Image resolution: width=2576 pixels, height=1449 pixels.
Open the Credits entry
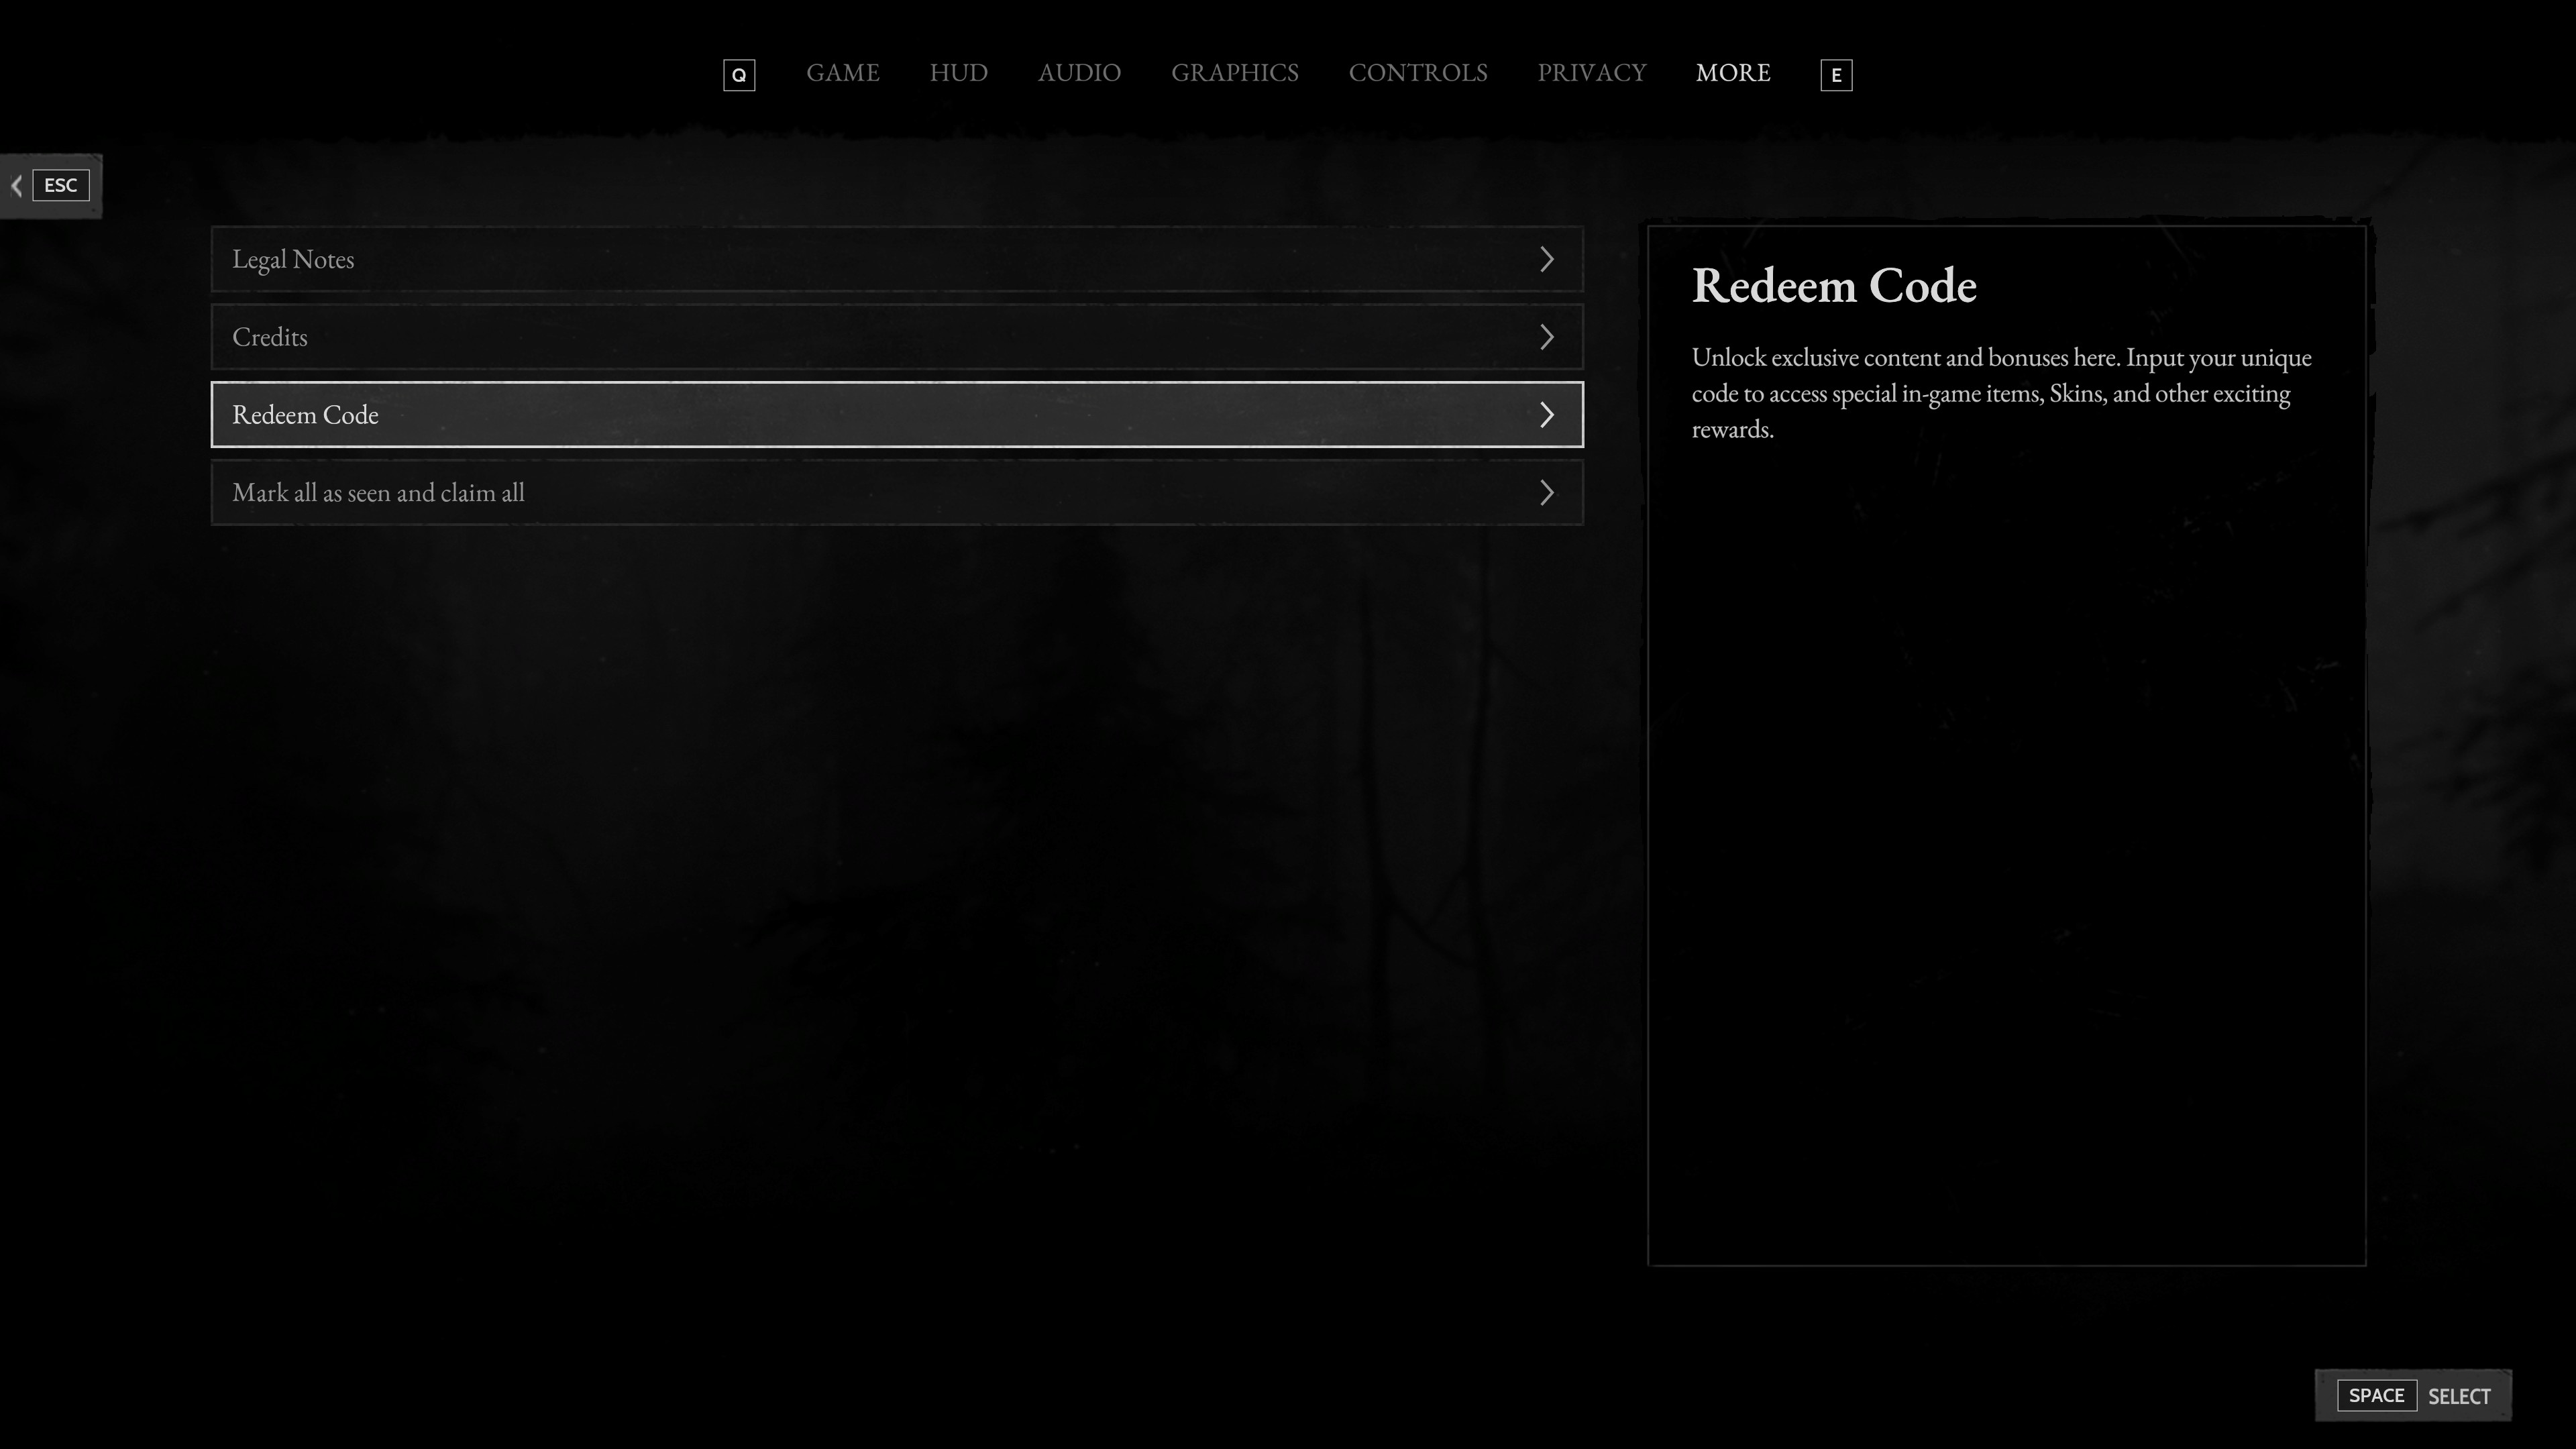coord(897,337)
